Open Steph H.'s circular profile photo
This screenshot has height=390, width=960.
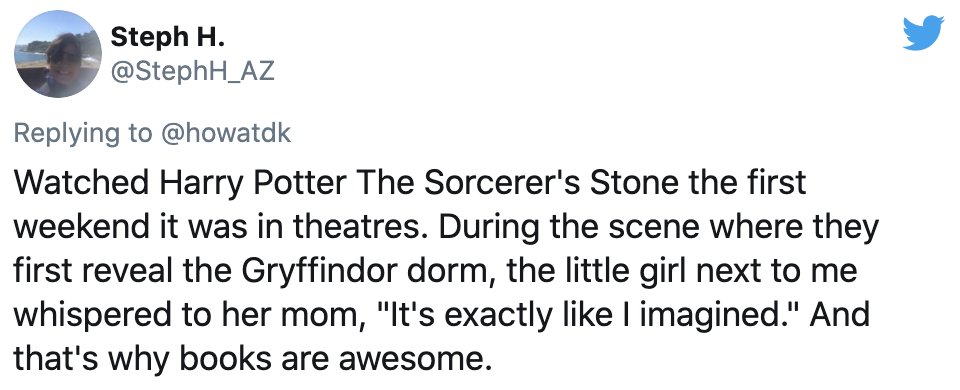(58, 54)
